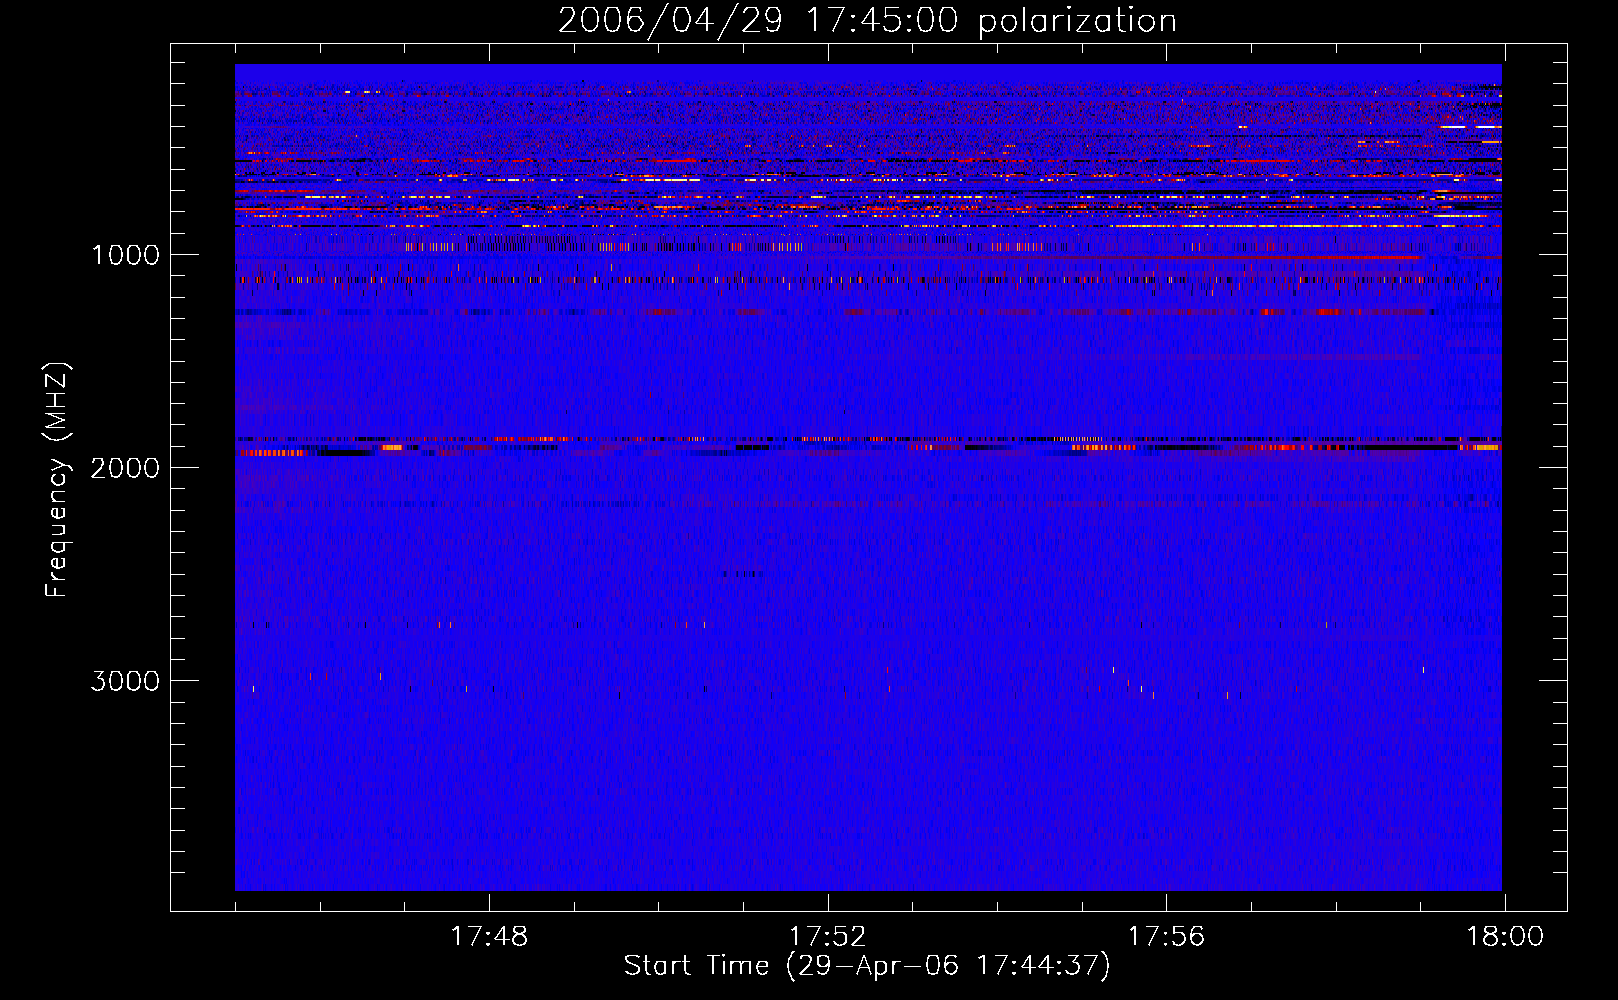This screenshot has width=1618, height=1000.
Task: Click the 18:00 time tick label
Action: (1505, 937)
